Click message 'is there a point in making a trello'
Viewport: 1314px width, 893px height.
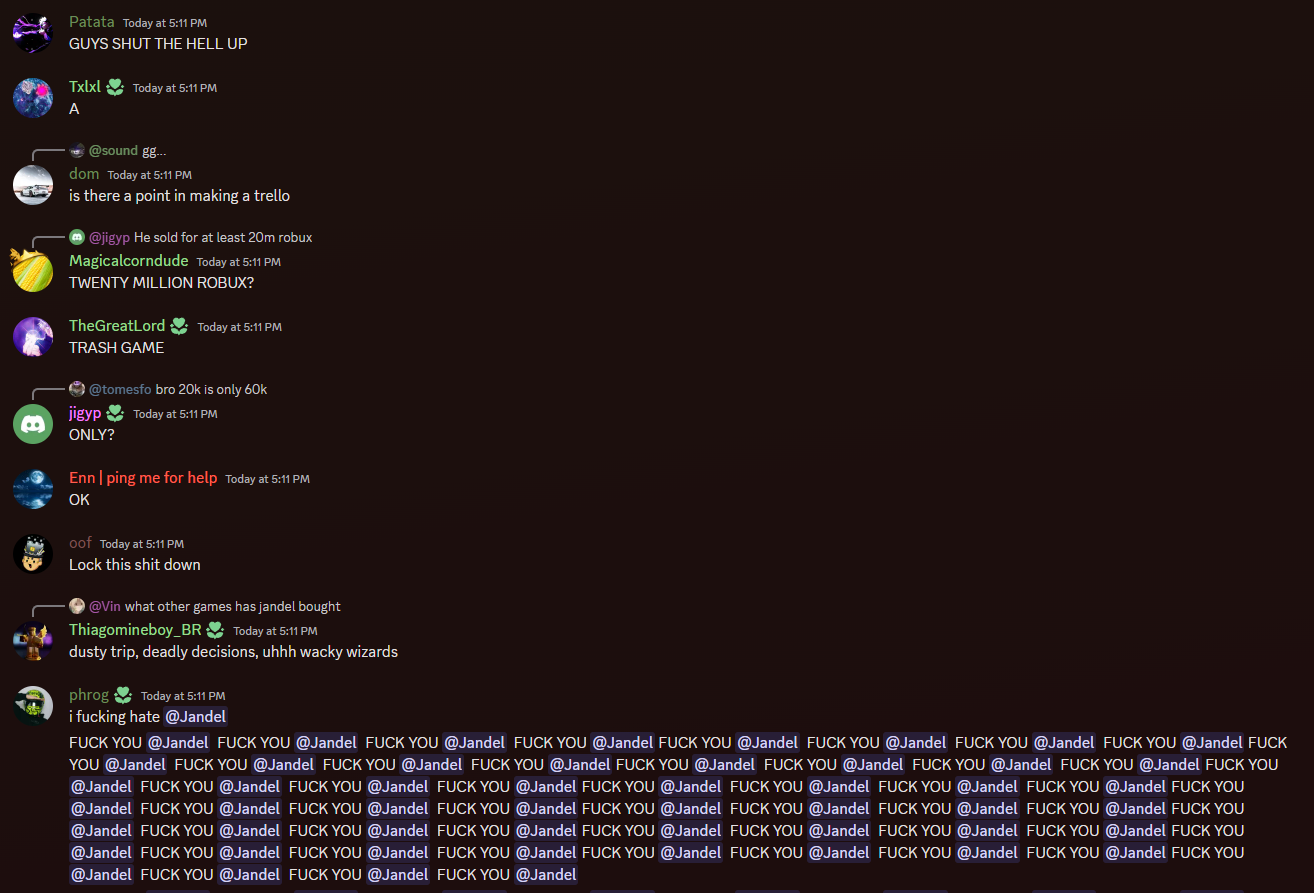(x=179, y=196)
